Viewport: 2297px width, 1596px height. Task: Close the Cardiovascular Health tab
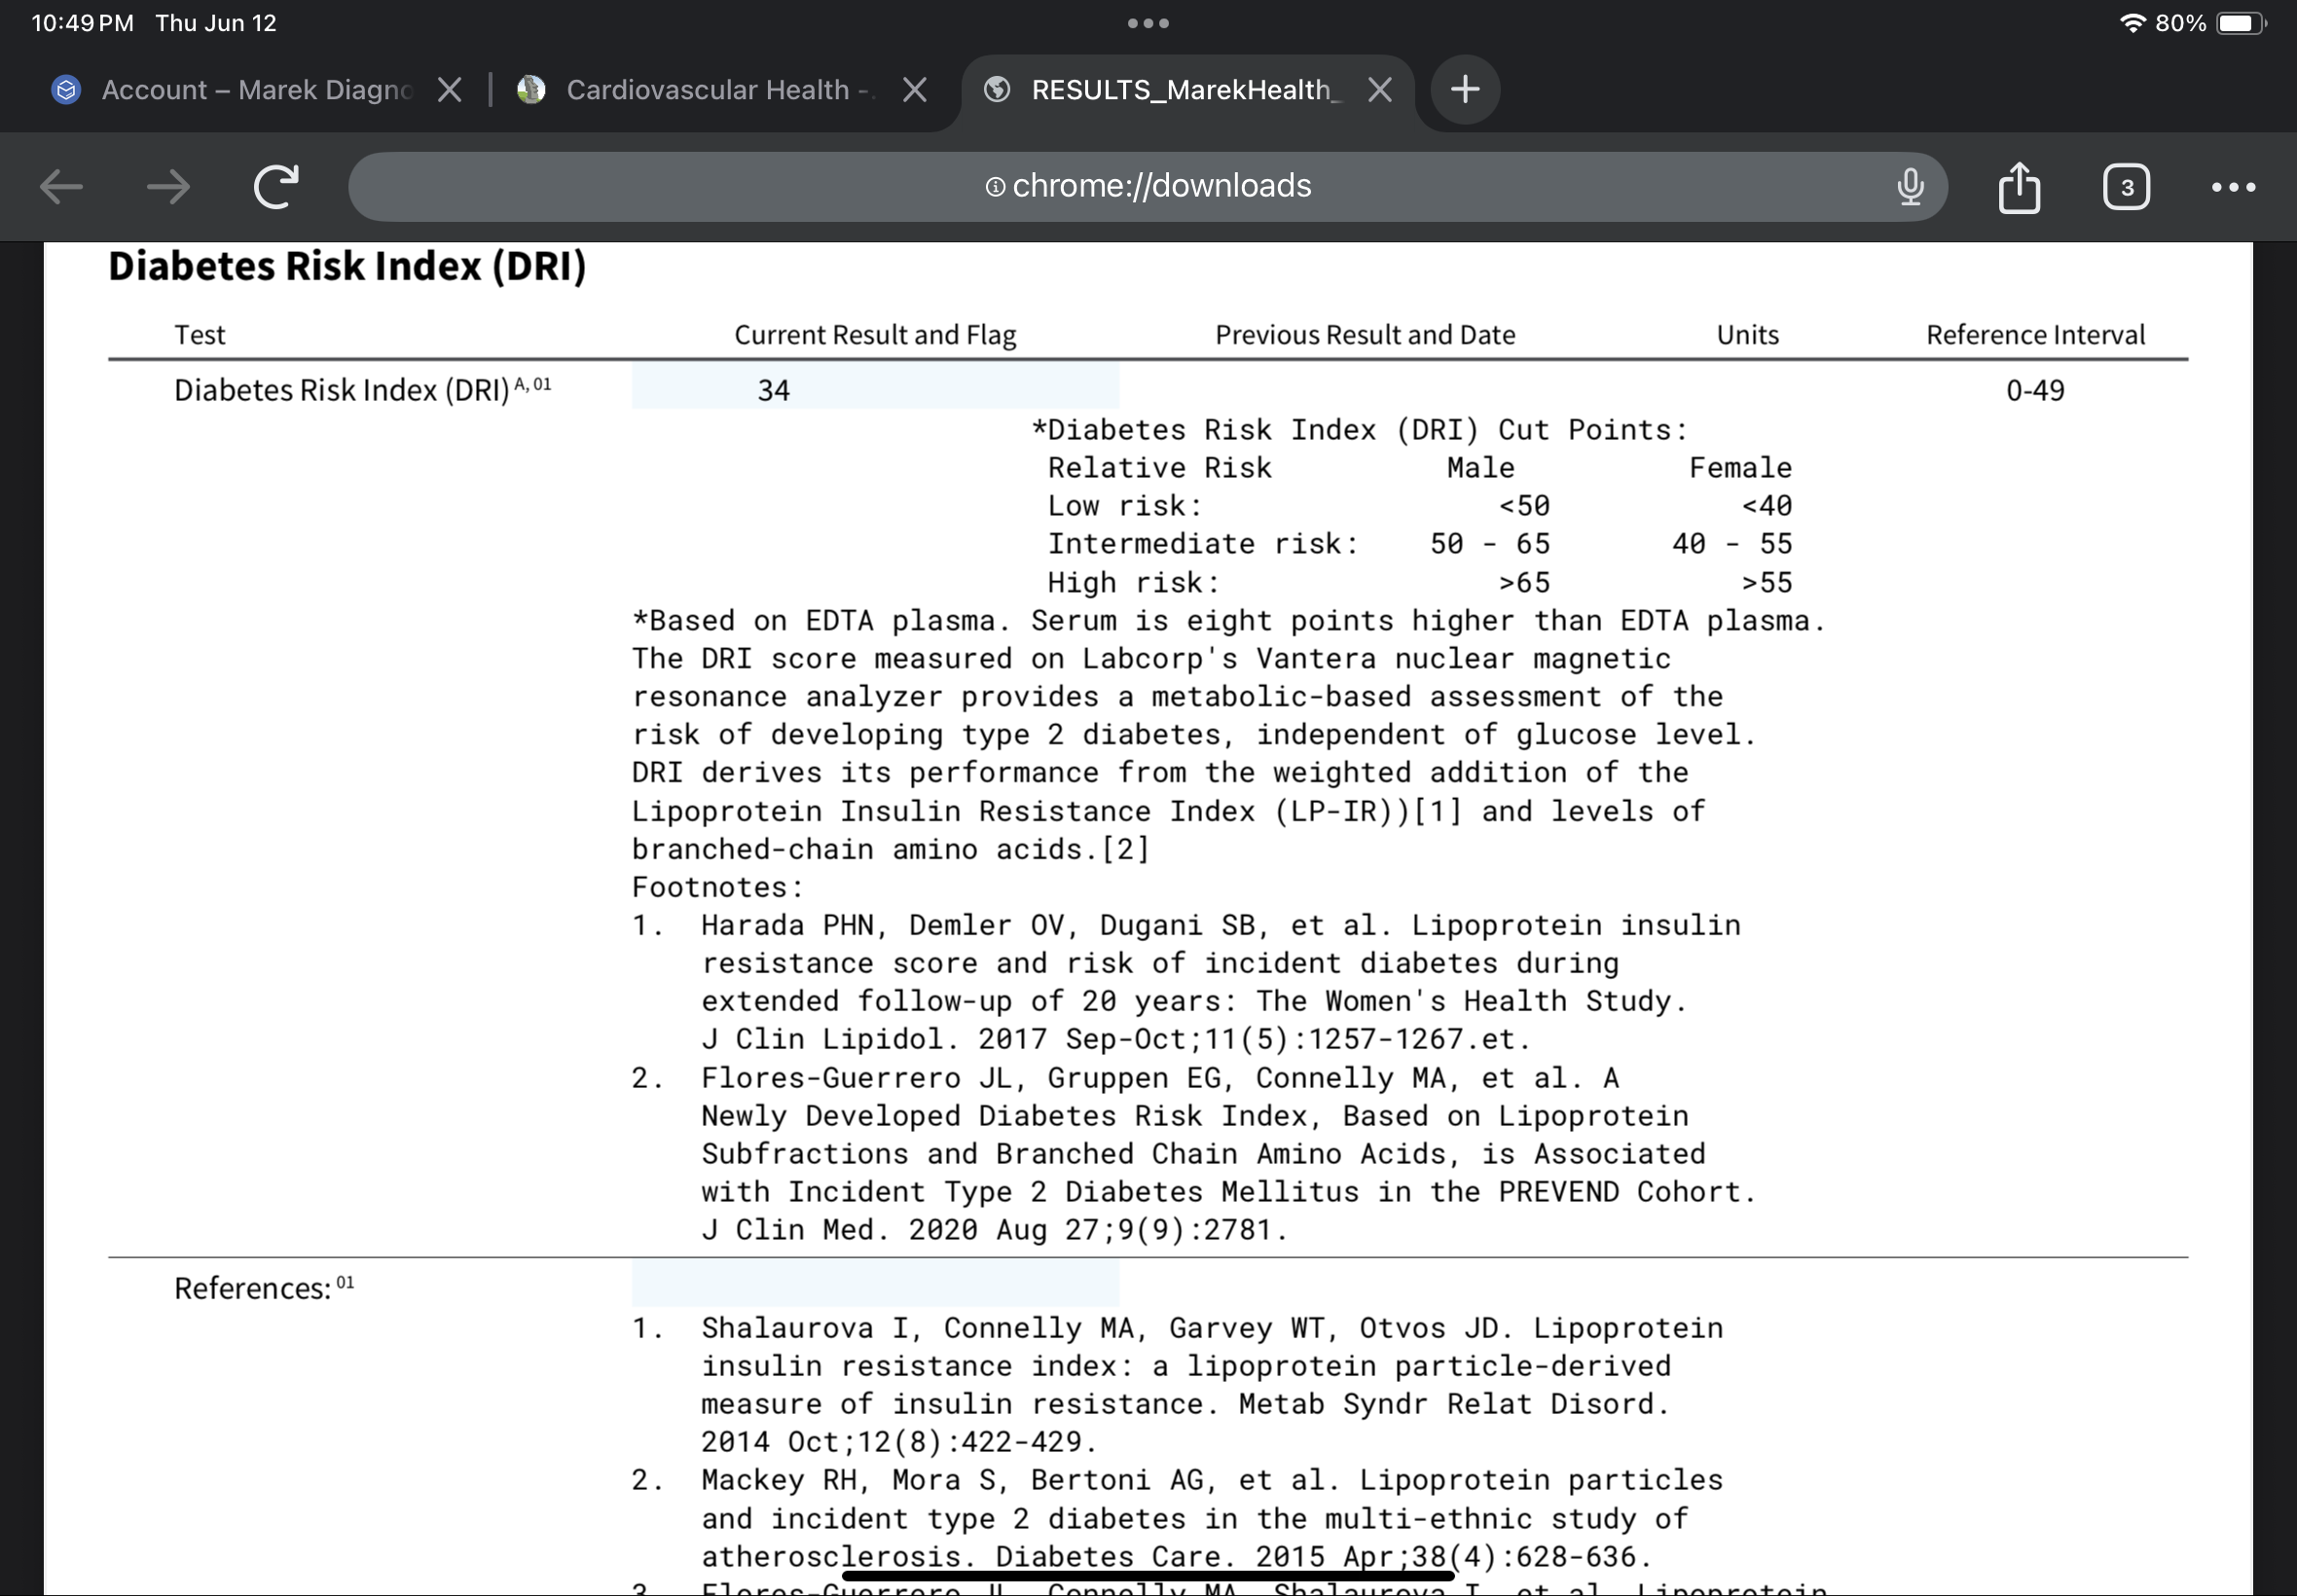(914, 90)
